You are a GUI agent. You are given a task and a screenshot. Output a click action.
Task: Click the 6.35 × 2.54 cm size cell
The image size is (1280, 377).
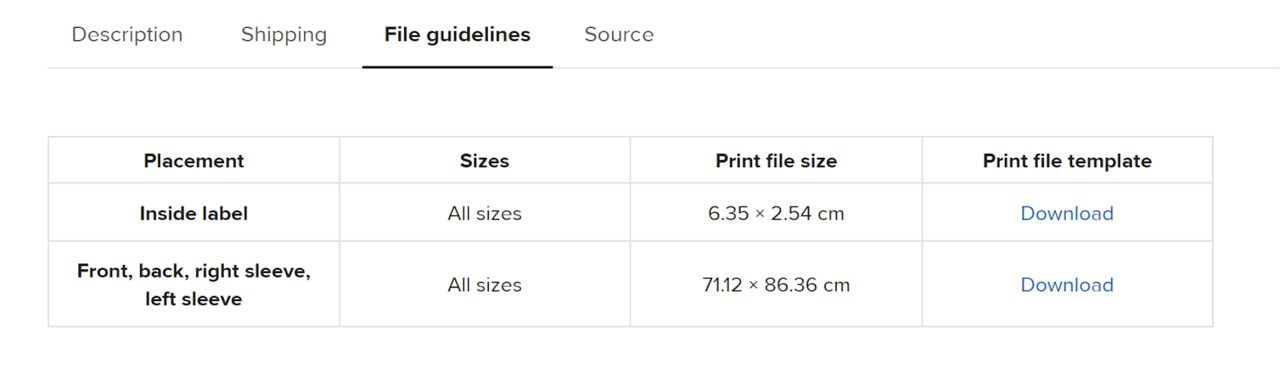click(776, 213)
